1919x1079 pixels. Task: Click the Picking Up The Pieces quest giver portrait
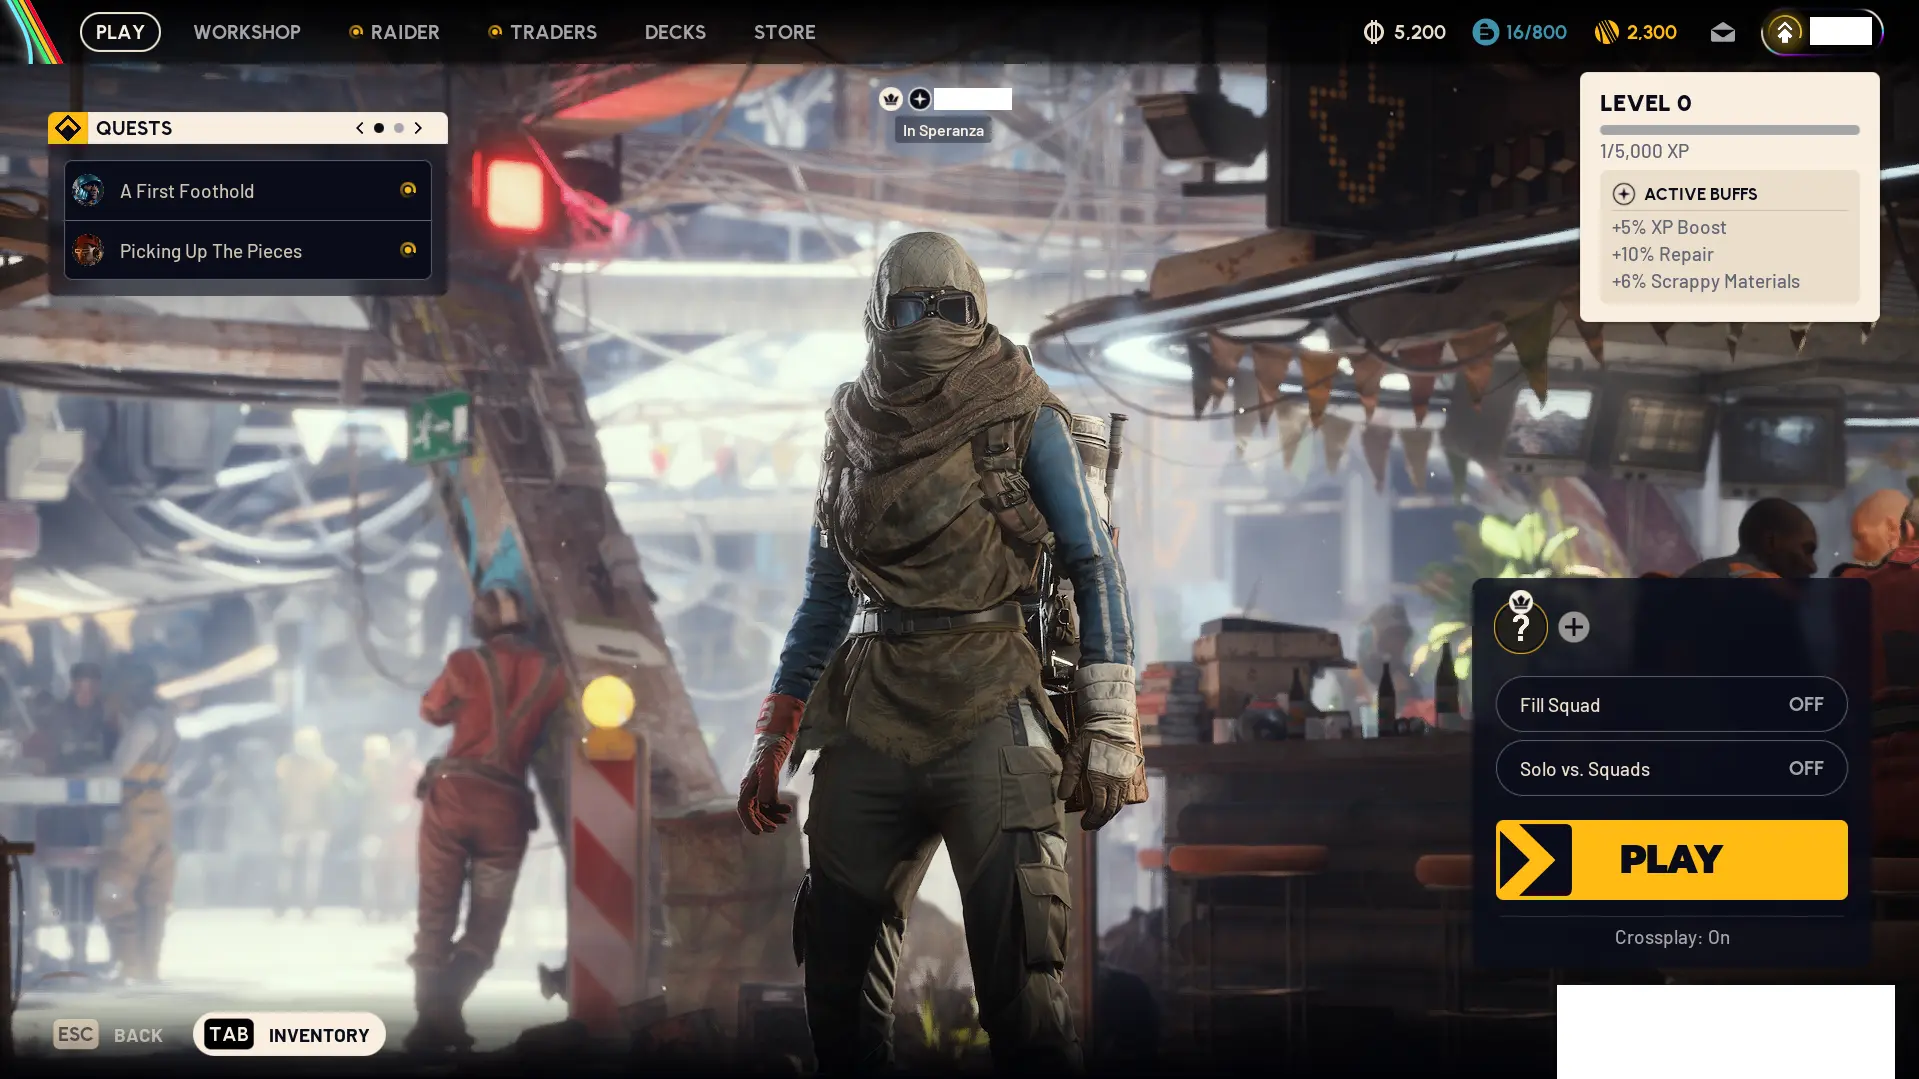click(88, 250)
